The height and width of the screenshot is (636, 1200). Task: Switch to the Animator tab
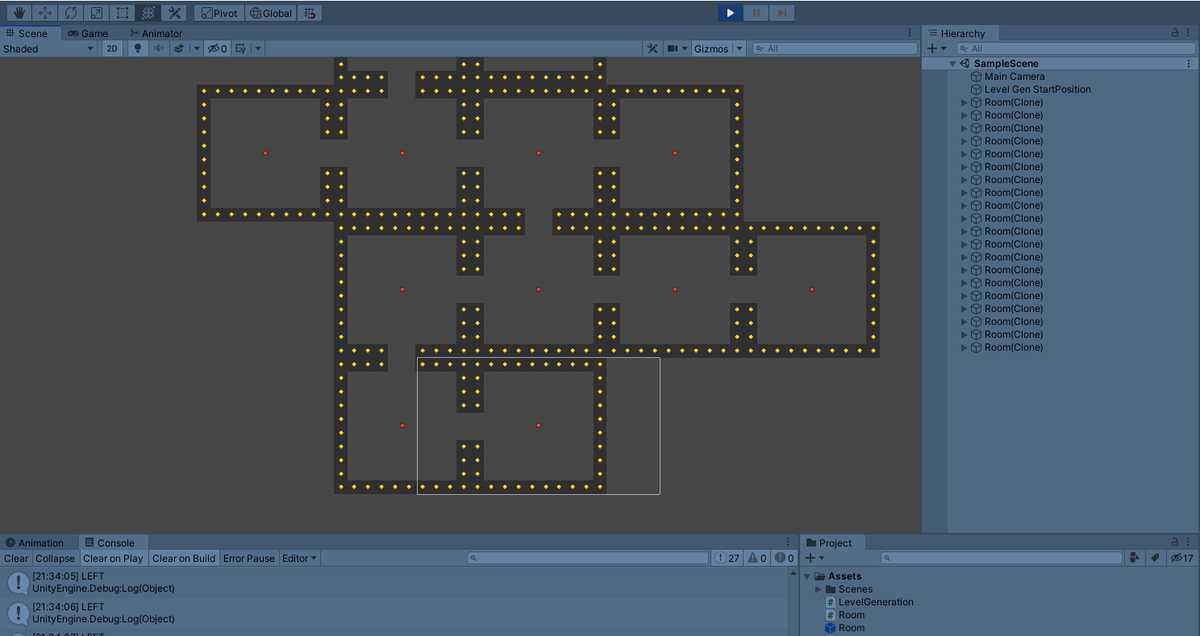click(156, 33)
